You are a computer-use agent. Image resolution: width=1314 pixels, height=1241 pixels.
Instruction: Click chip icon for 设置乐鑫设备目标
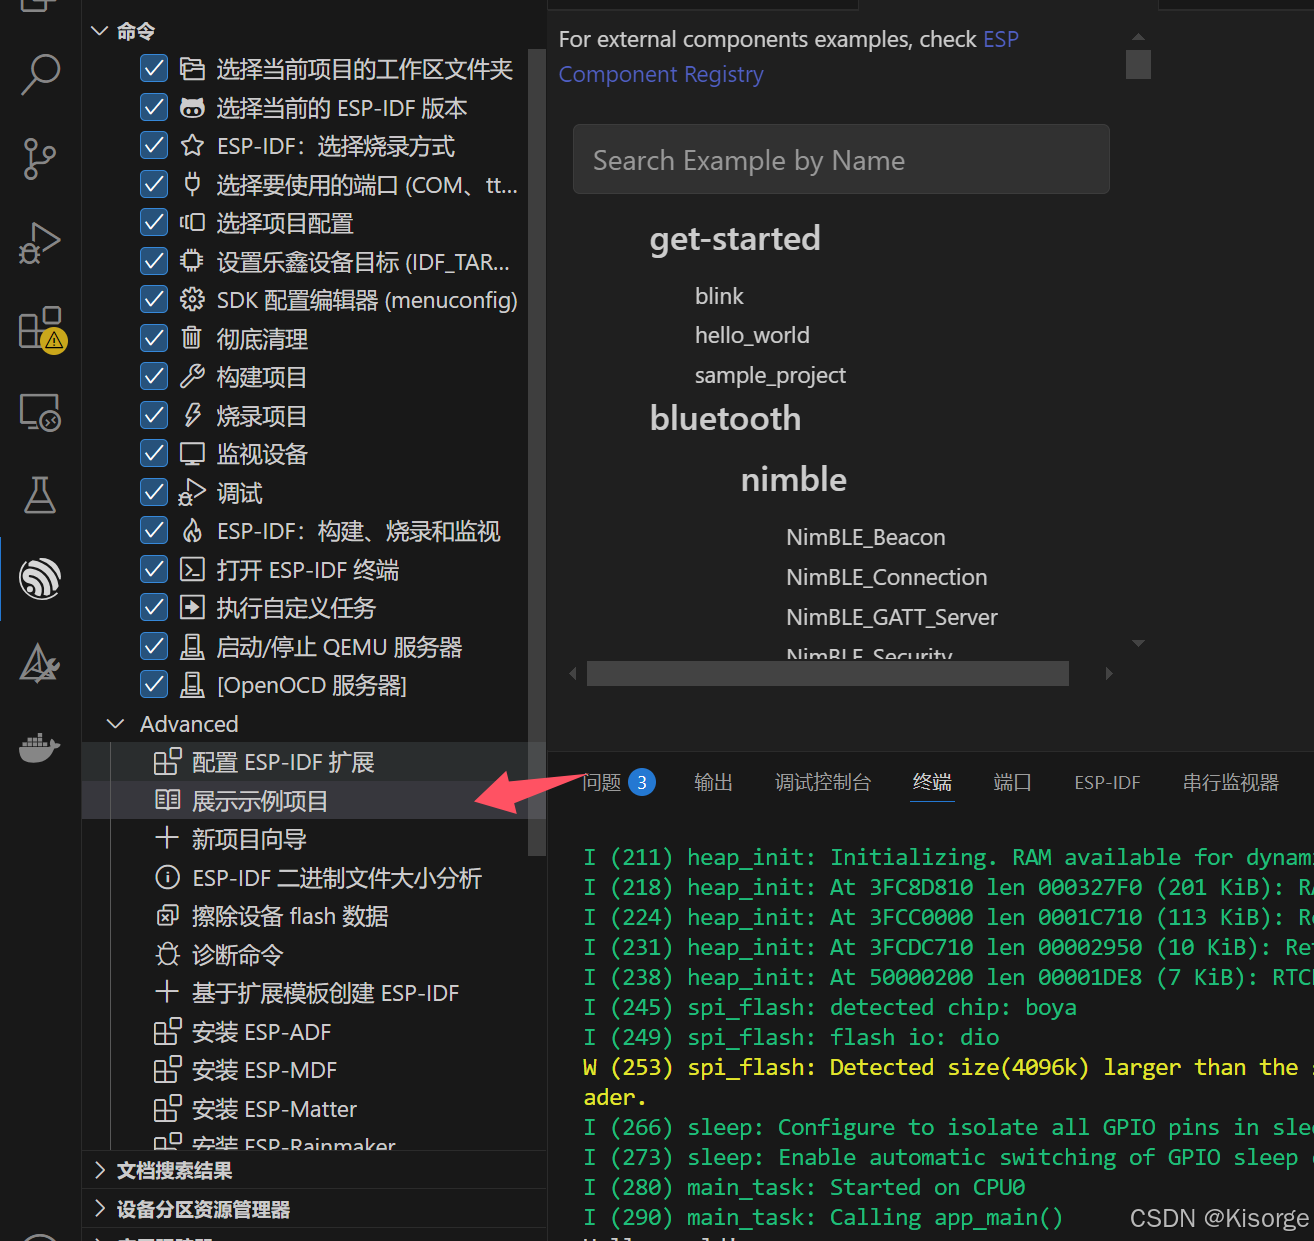coord(192,261)
